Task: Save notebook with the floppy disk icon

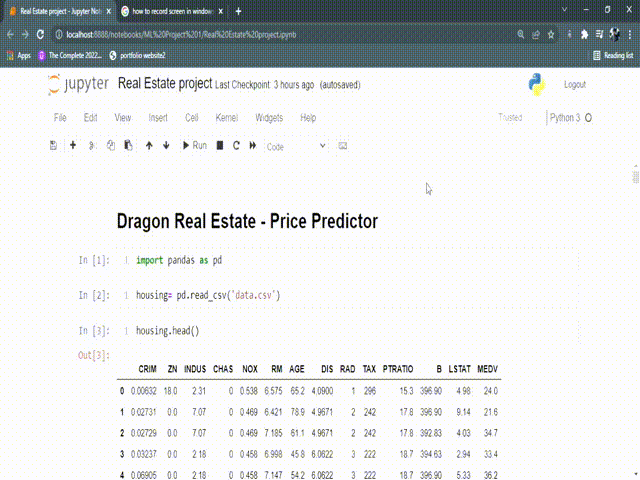Action: [53, 146]
